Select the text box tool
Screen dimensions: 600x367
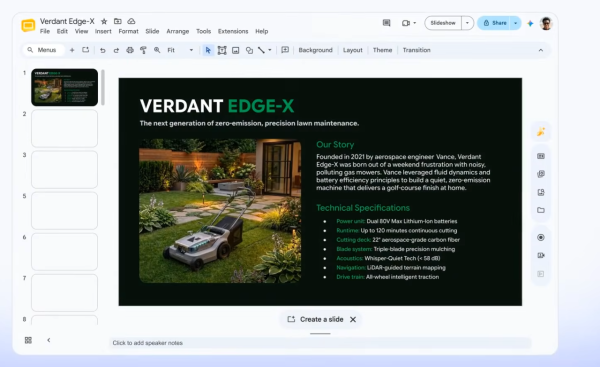(222, 50)
